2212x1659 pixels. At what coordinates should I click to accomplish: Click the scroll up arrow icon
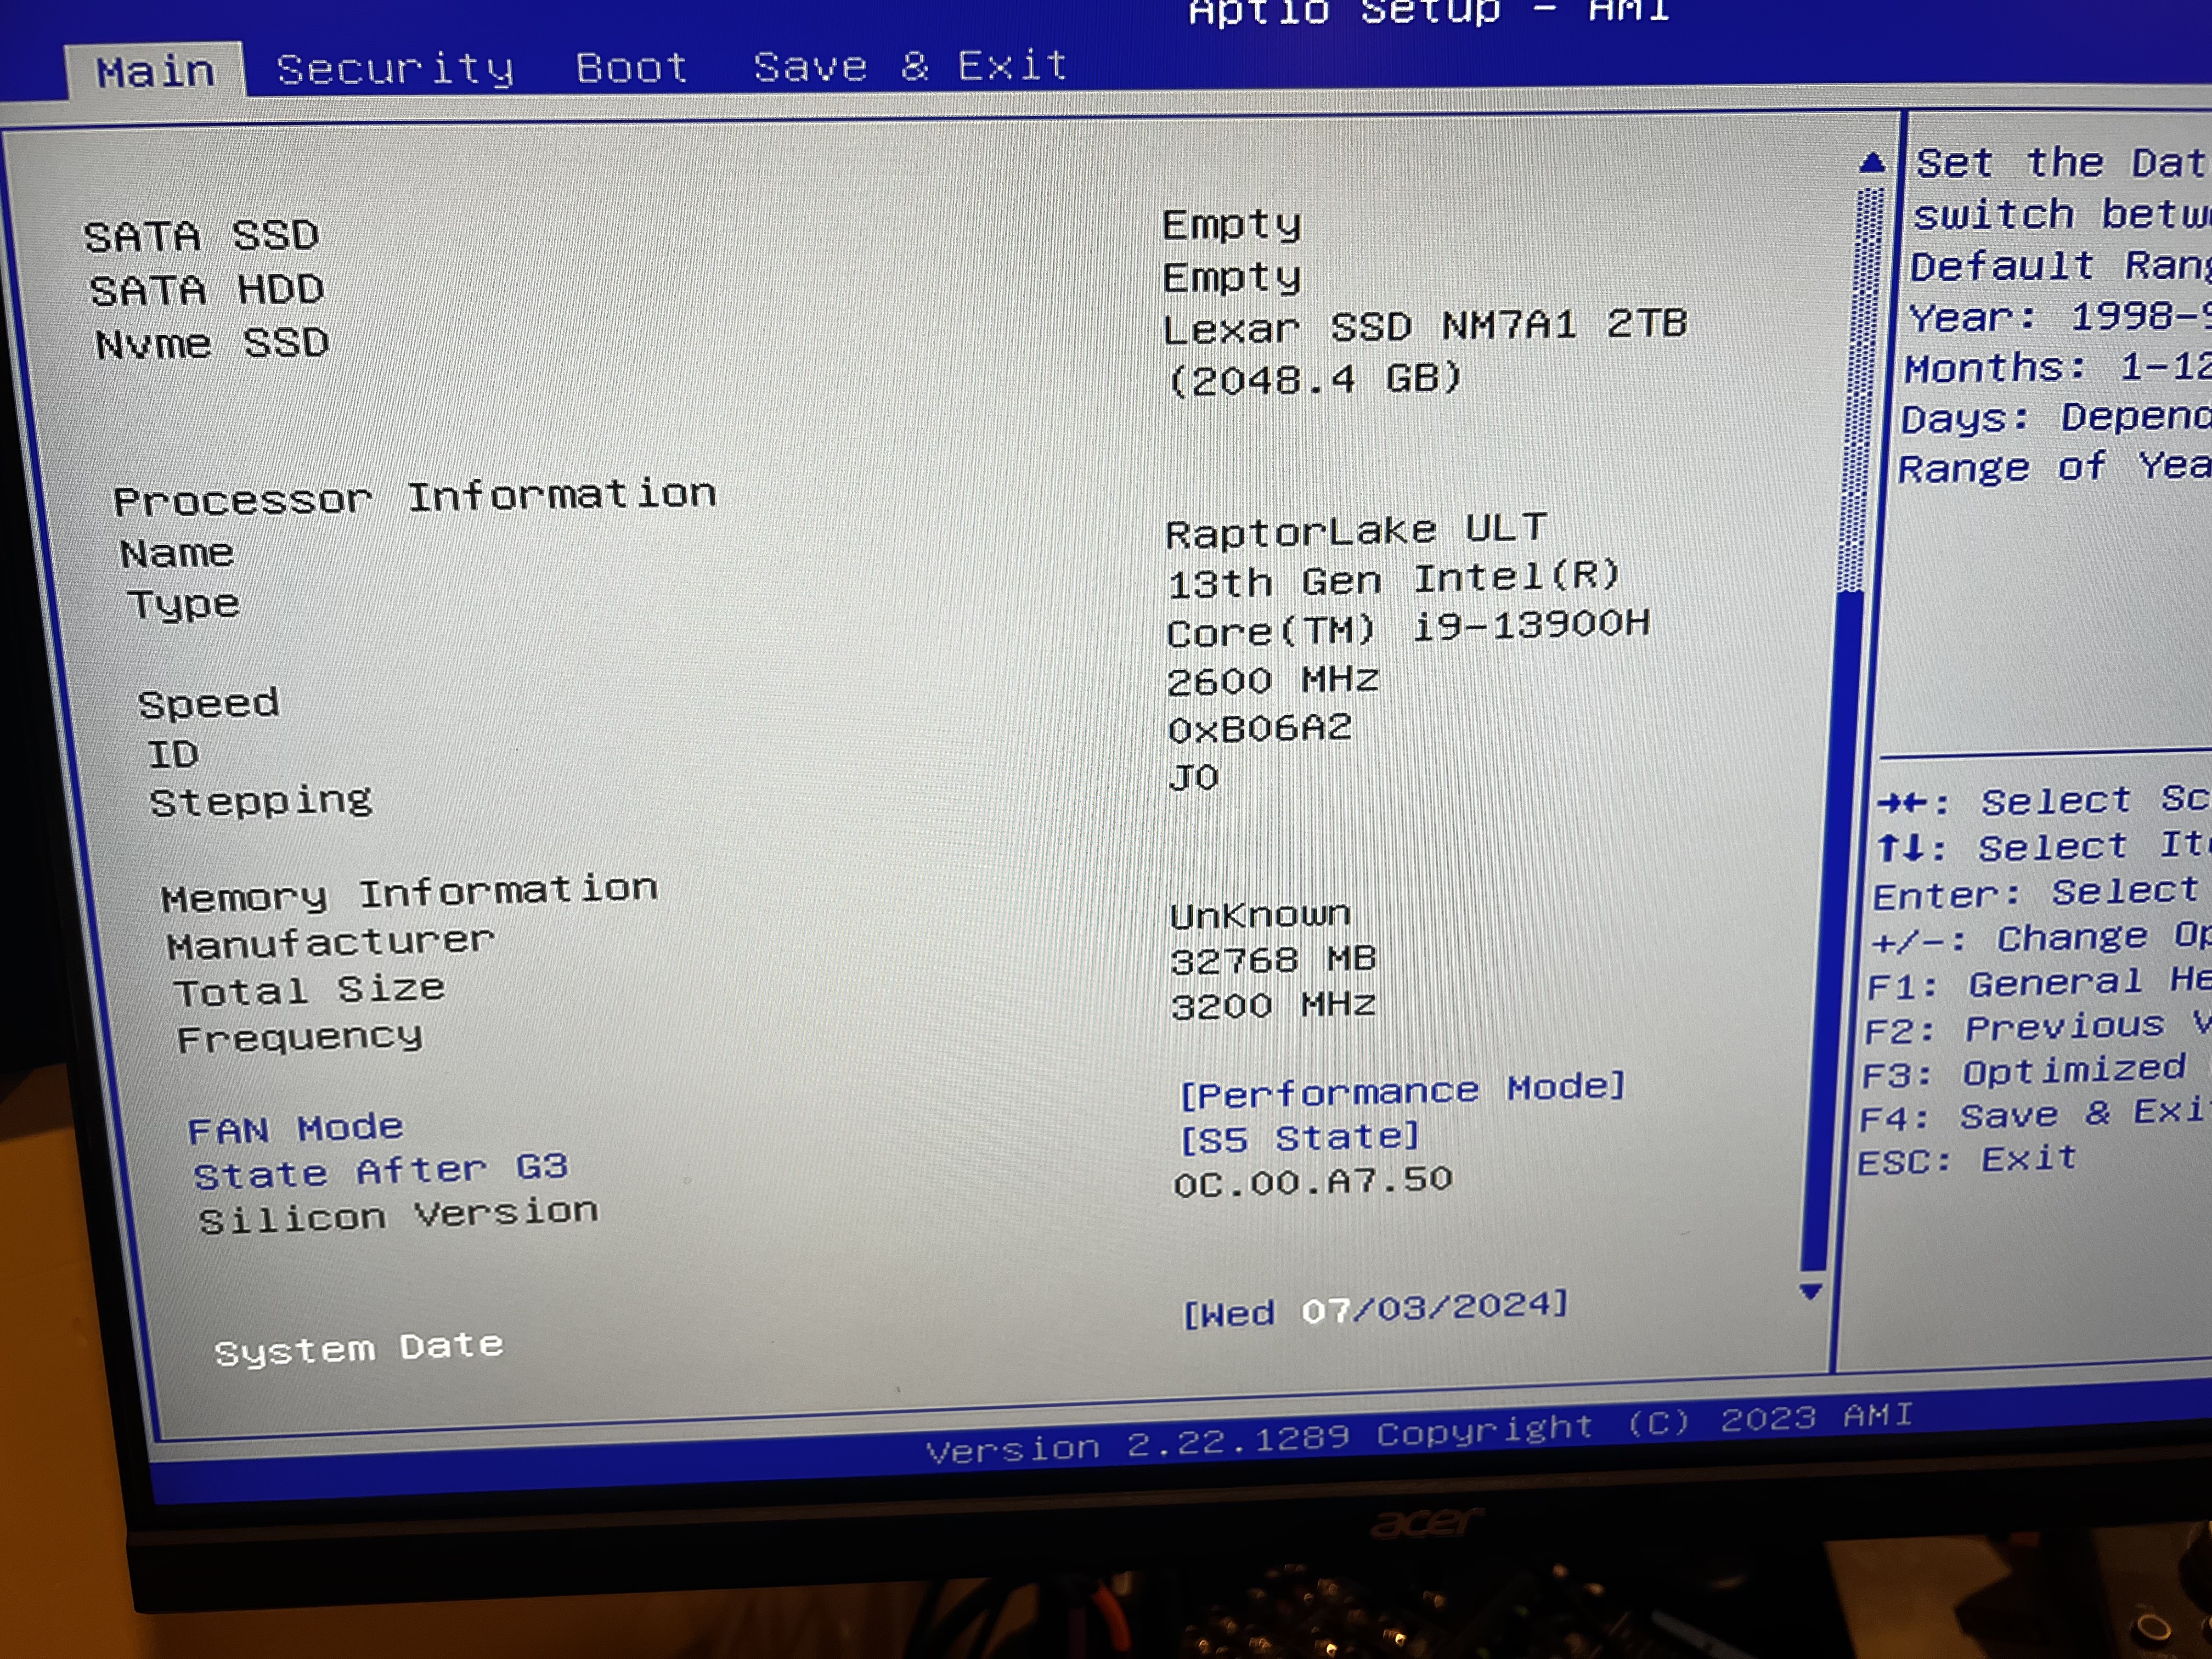click(1872, 163)
